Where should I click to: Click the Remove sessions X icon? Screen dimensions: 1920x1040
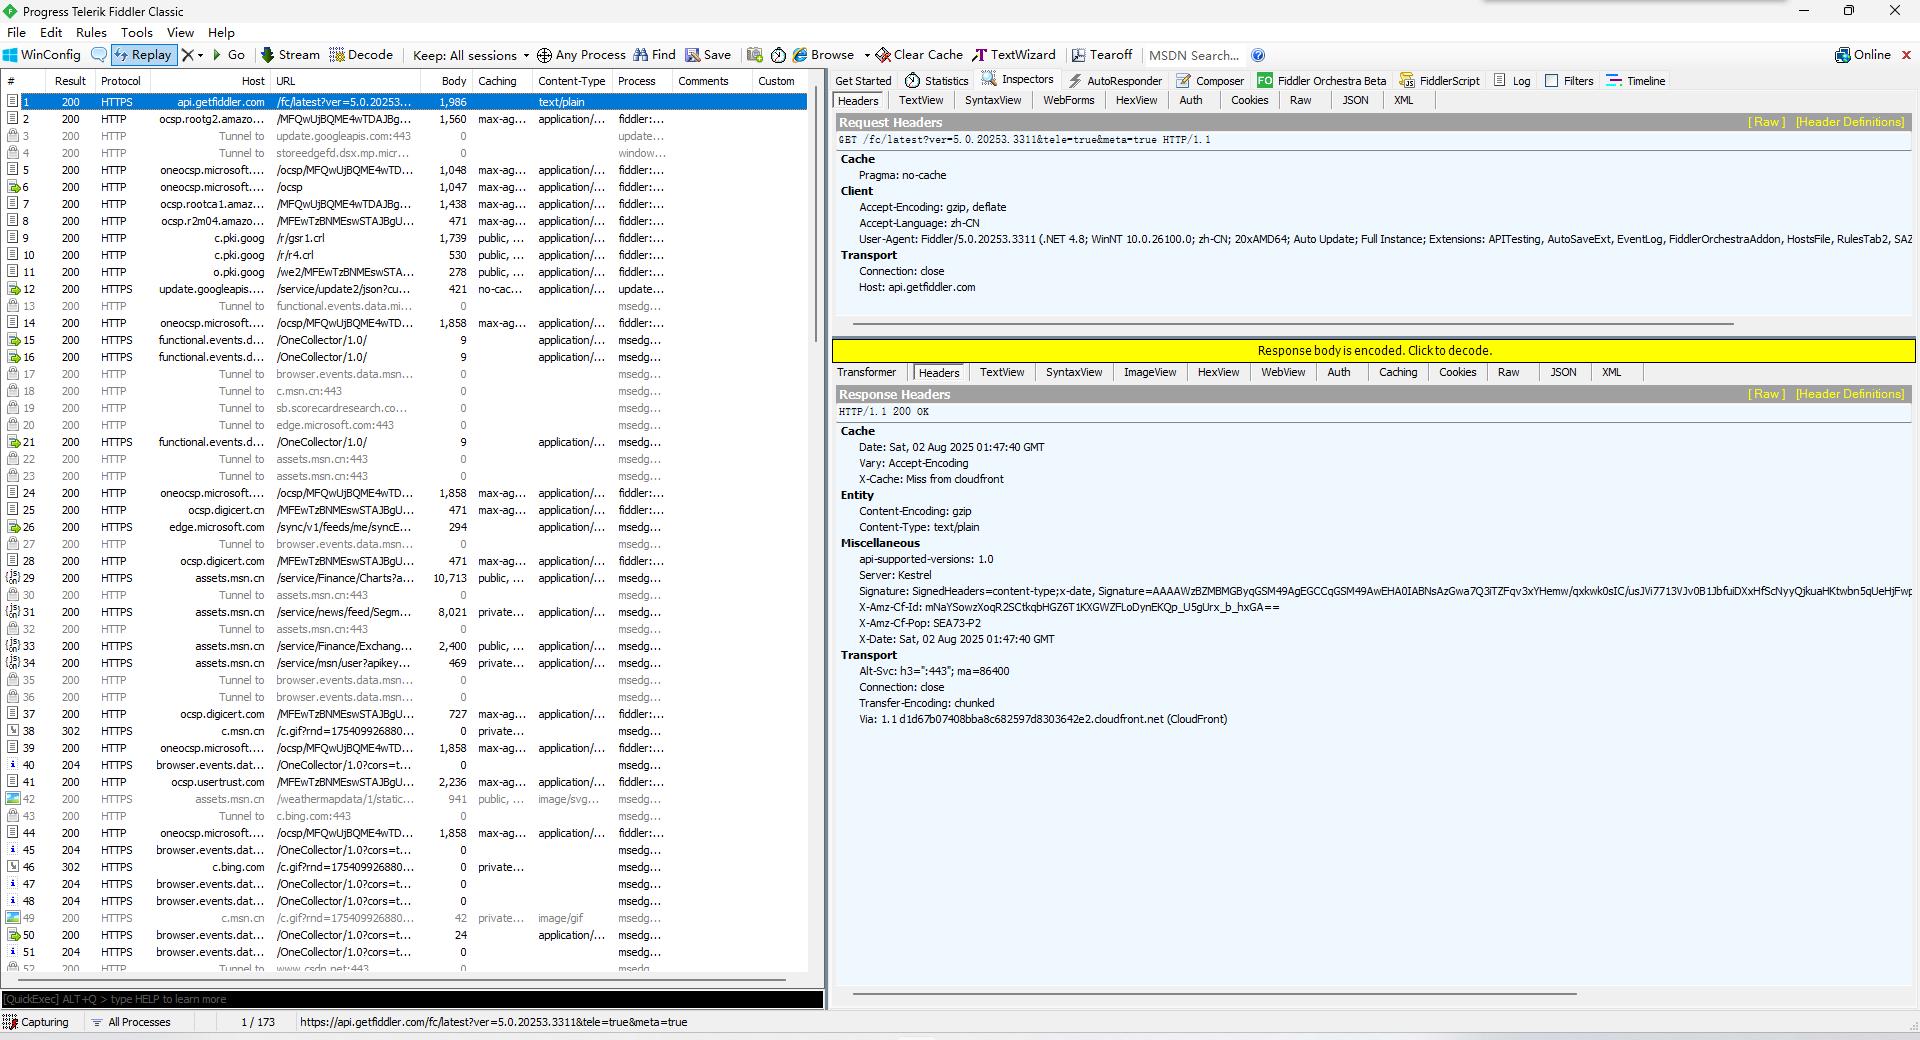pyautogui.click(x=187, y=55)
